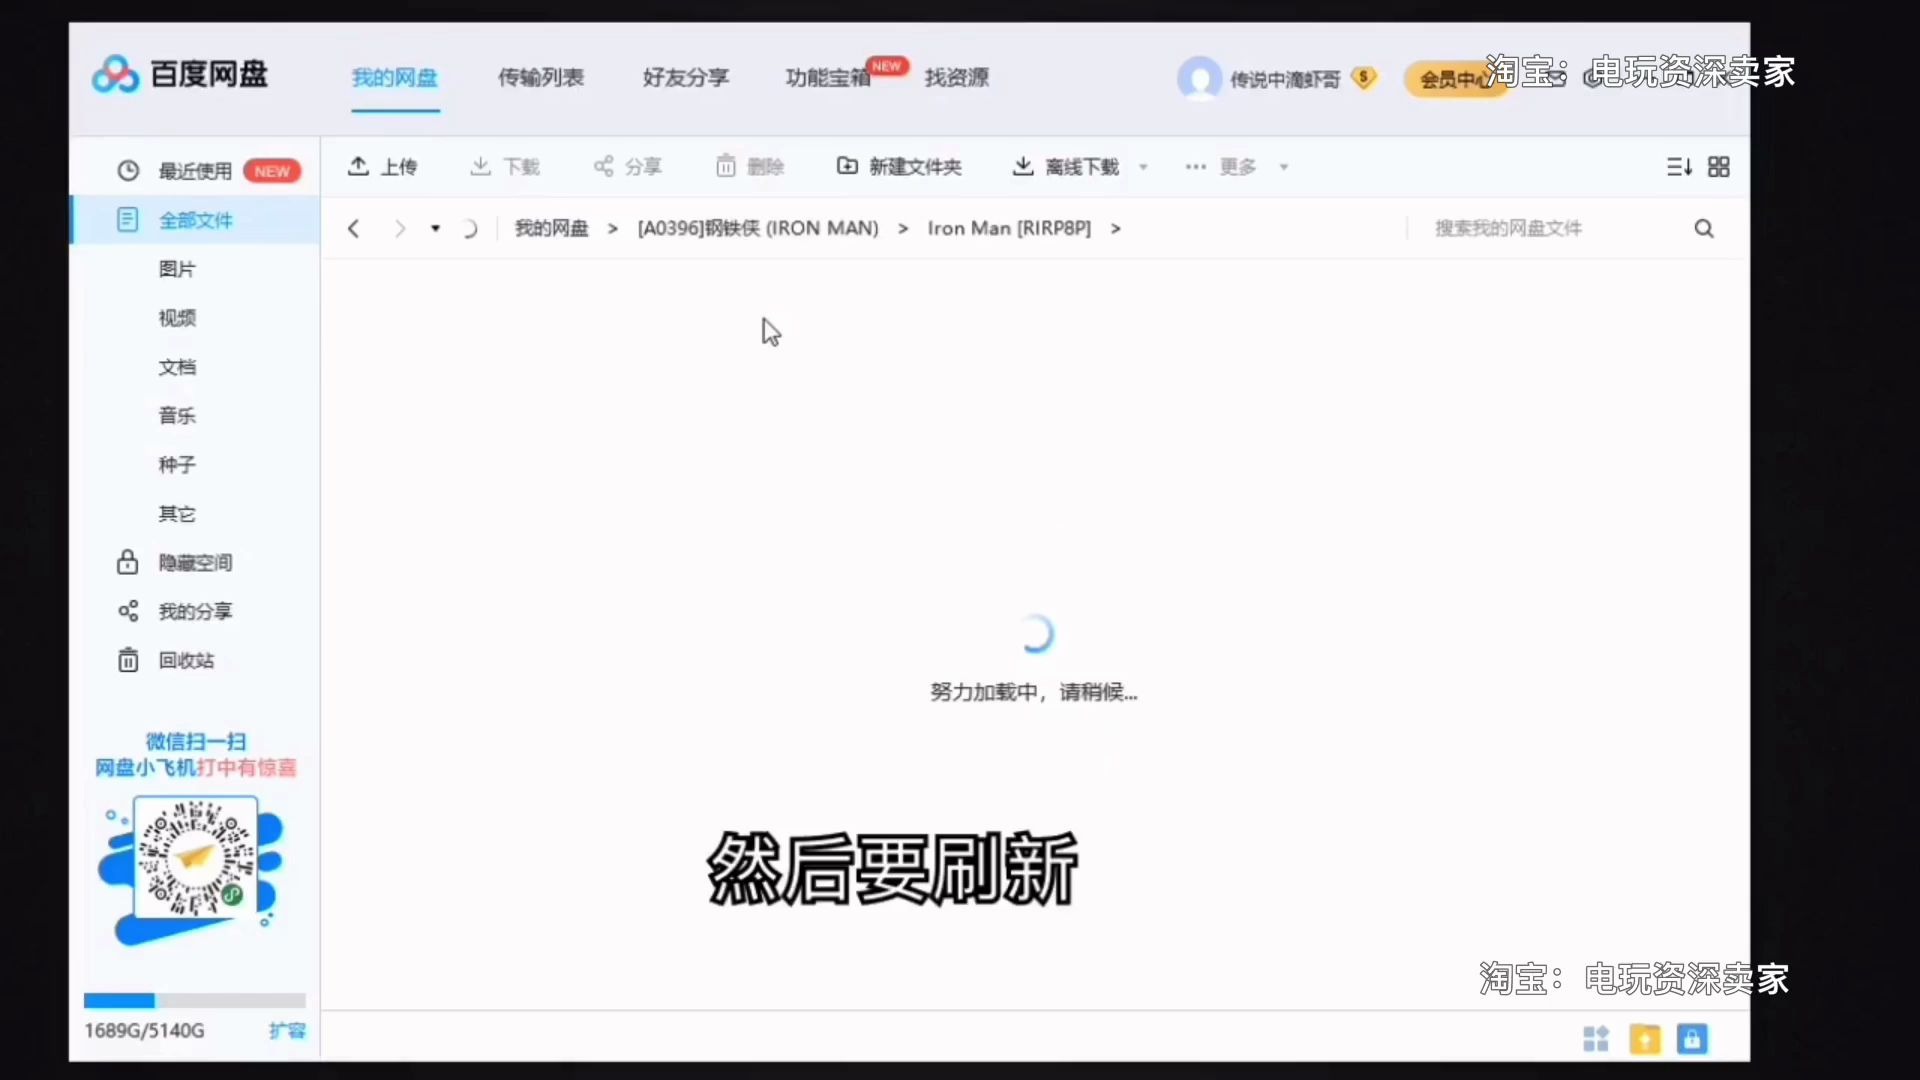Click the refresh icon in path bar
Image resolution: width=1920 pixels, height=1080 pixels.
(469, 229)
